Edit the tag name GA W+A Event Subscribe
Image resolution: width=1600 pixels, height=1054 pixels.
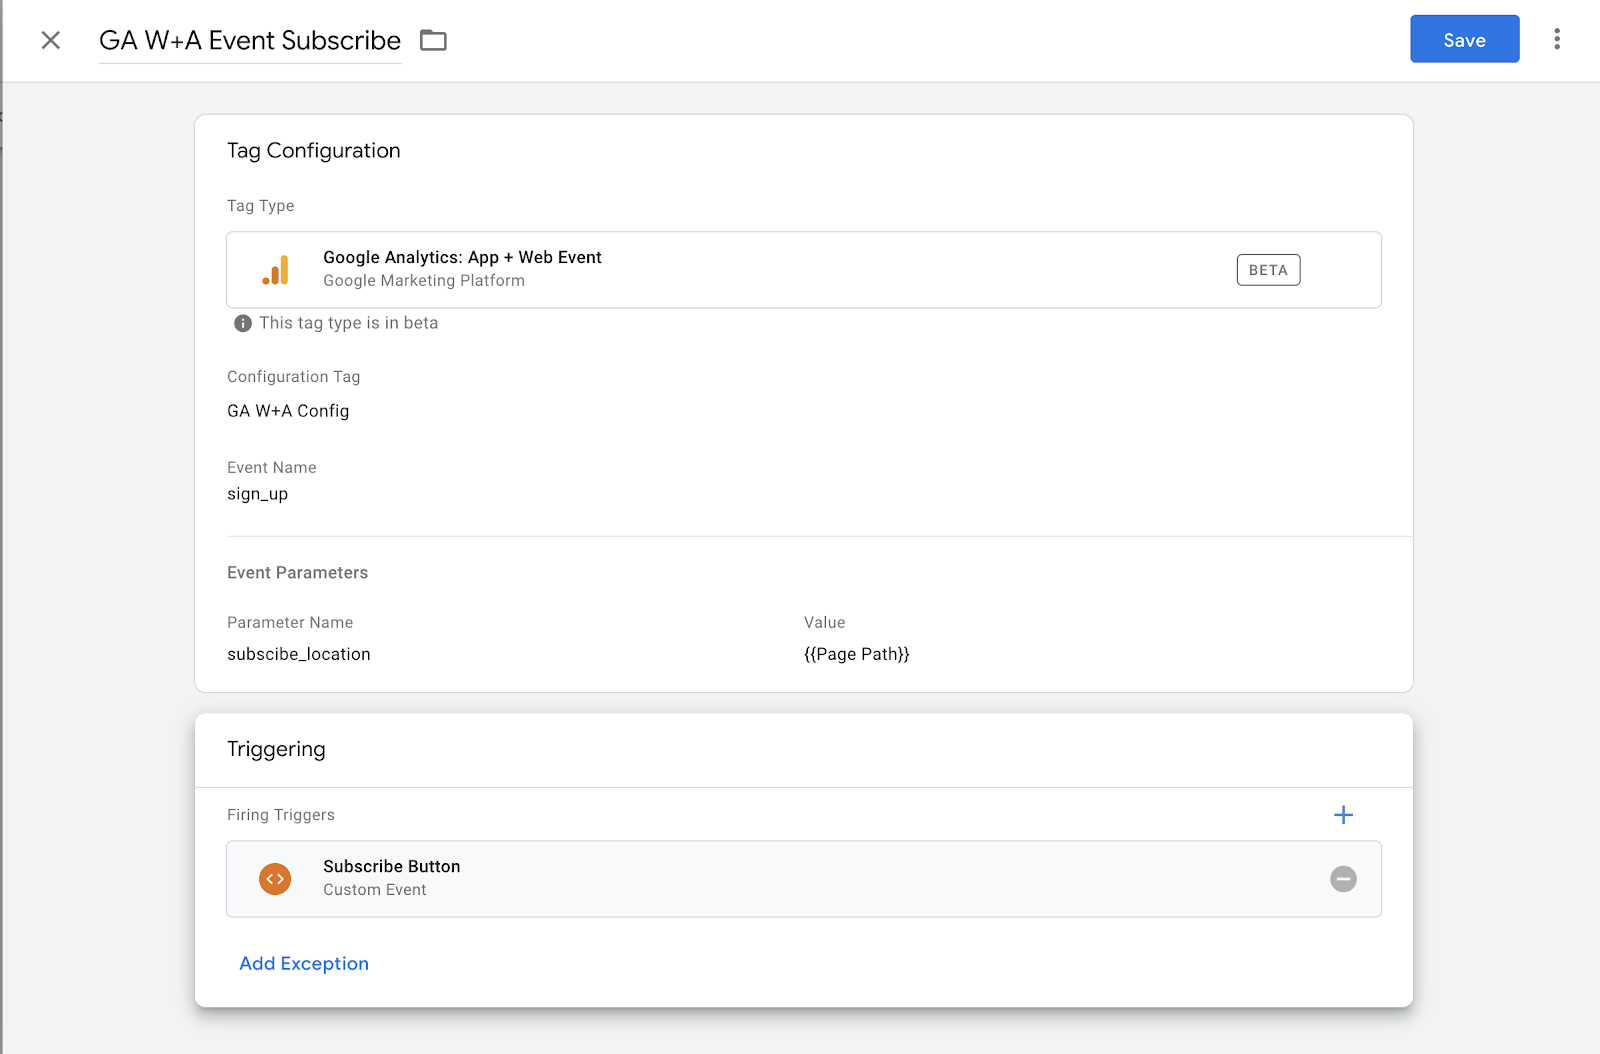coord(250,40)
